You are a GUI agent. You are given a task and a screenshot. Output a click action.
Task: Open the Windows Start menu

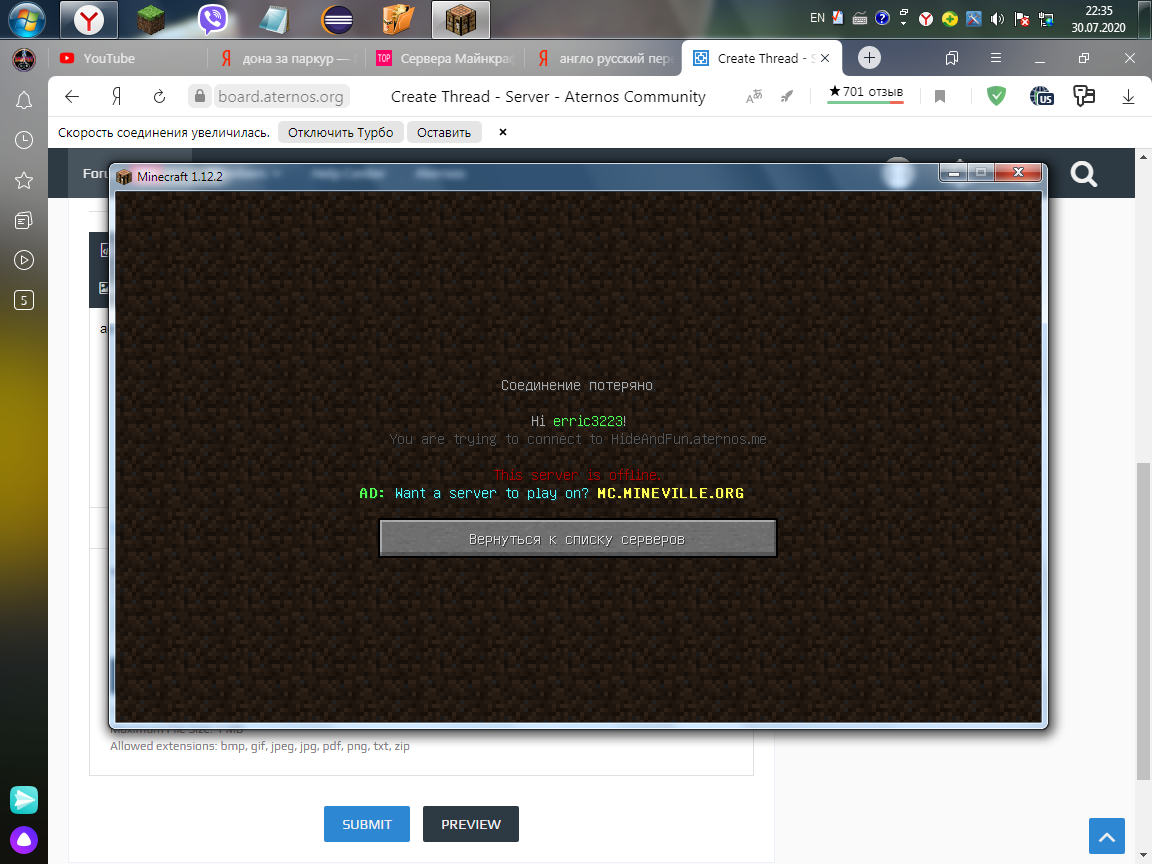tap(26, 19)
